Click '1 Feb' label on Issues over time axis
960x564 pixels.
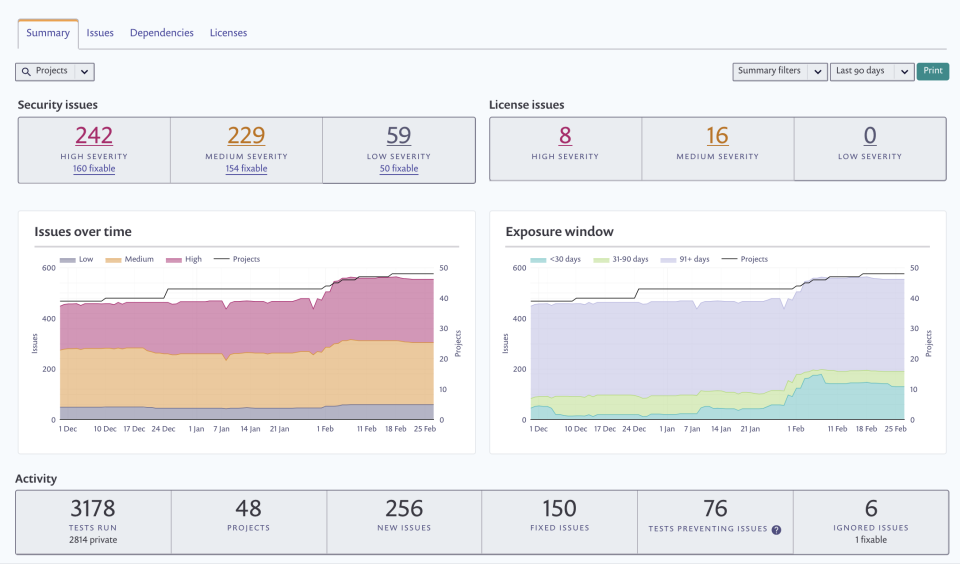pos(325,429)
